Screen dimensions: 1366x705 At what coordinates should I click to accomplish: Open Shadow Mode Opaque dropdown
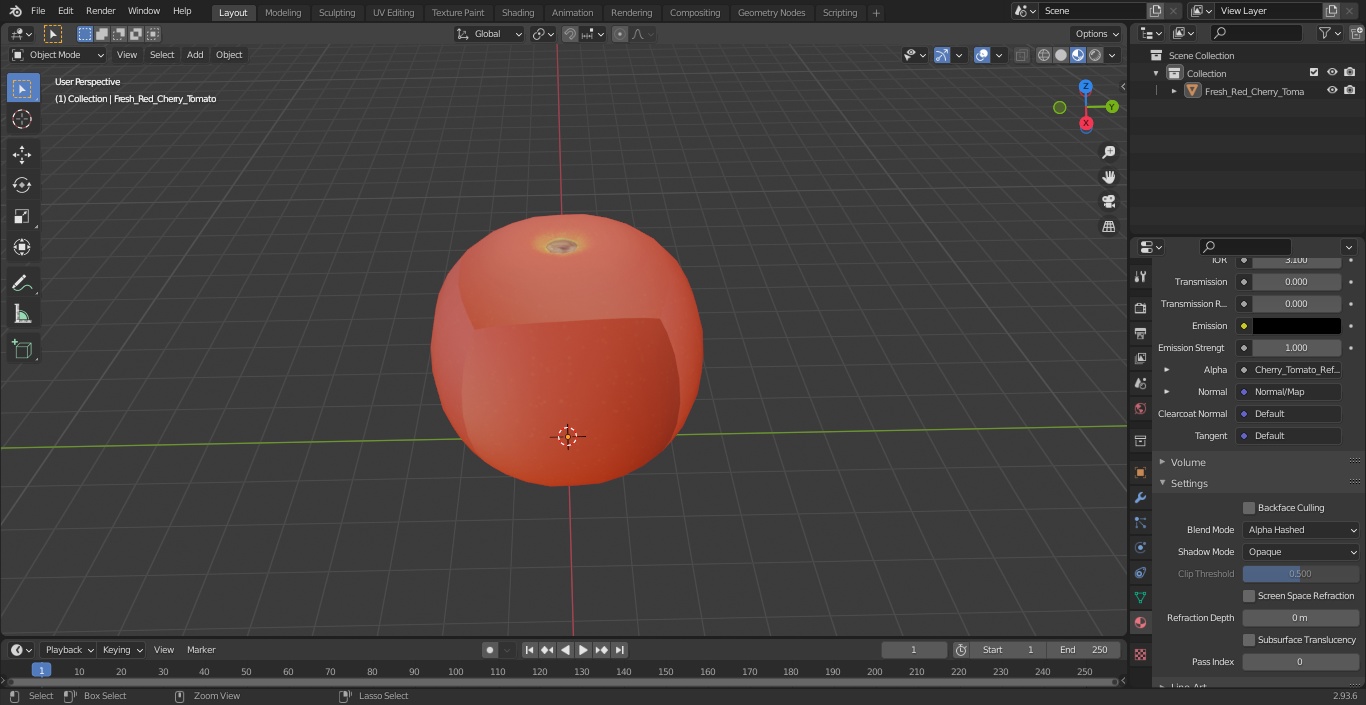pos(1301,552)
